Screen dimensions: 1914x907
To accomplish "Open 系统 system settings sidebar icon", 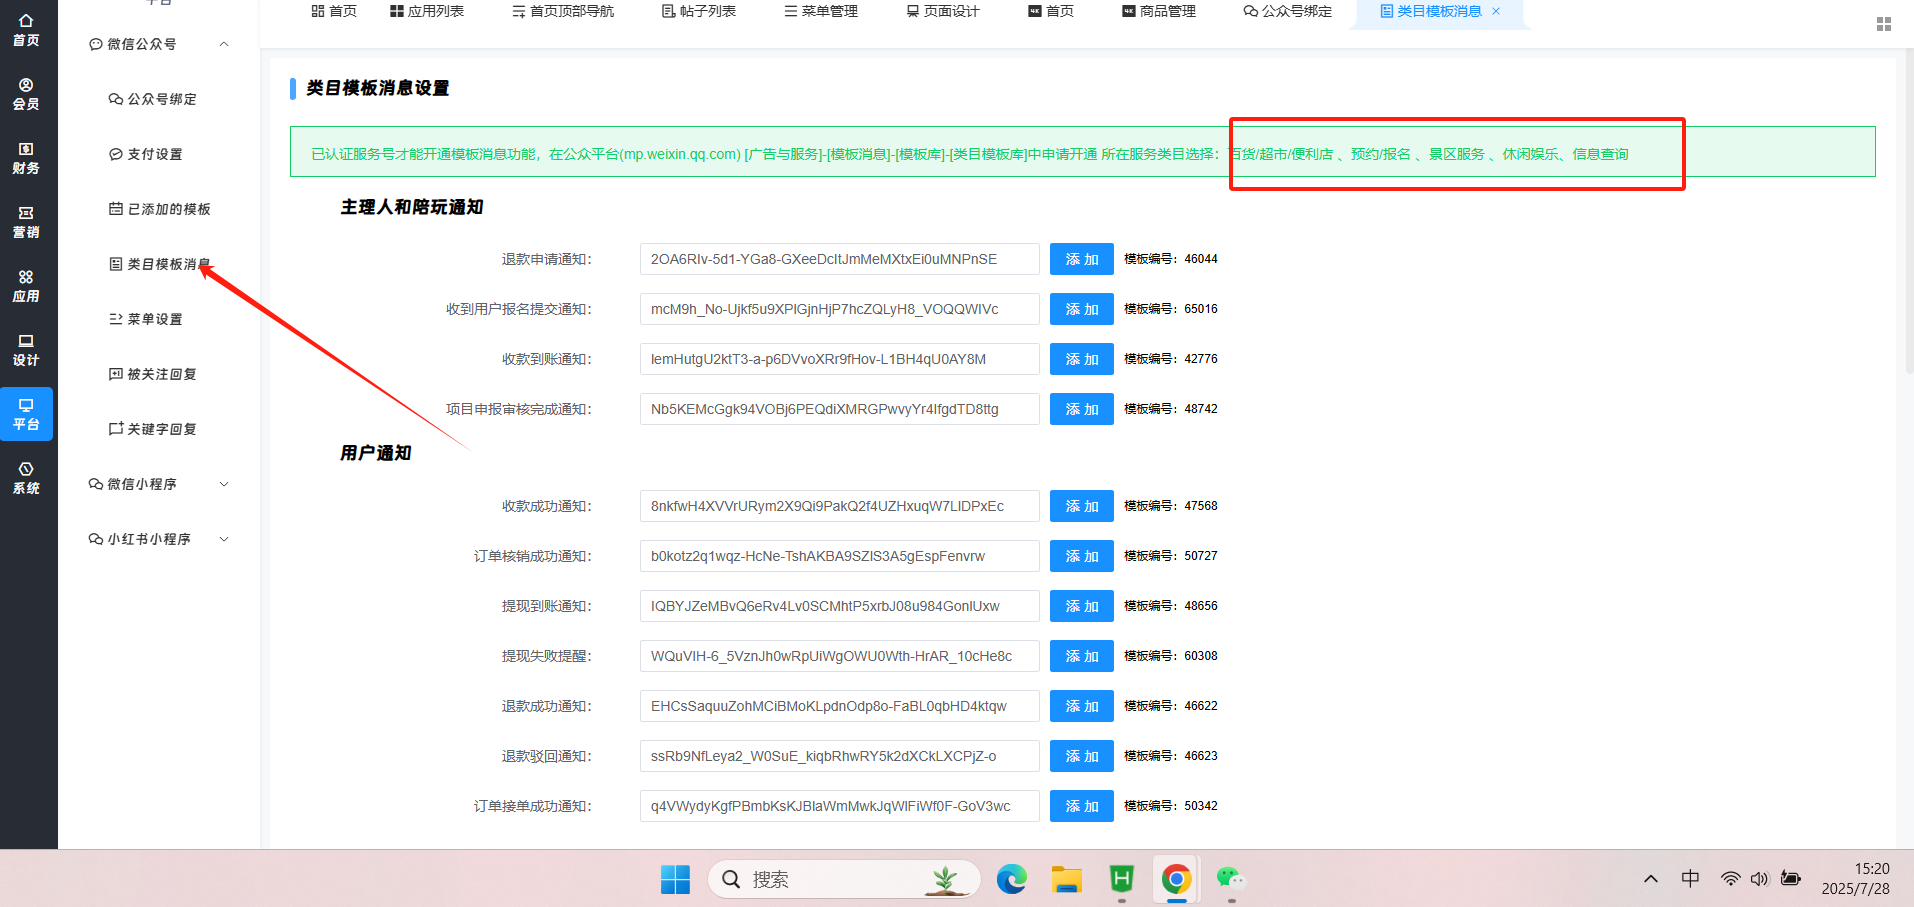I will tap(26, 478).
